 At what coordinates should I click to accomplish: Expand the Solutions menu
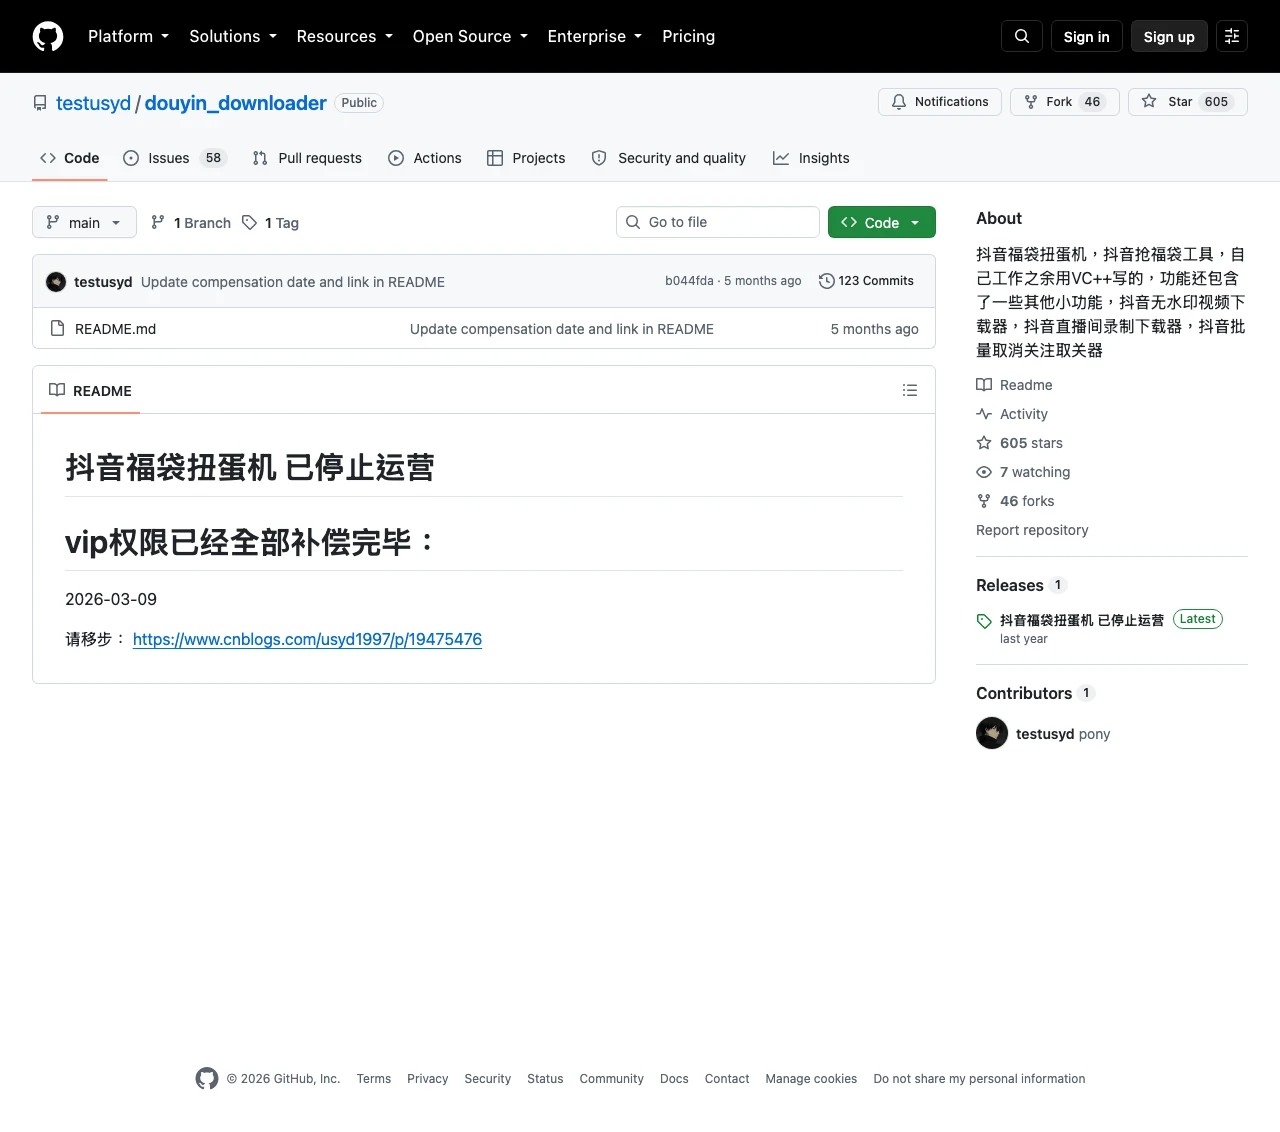click(233, 36)
